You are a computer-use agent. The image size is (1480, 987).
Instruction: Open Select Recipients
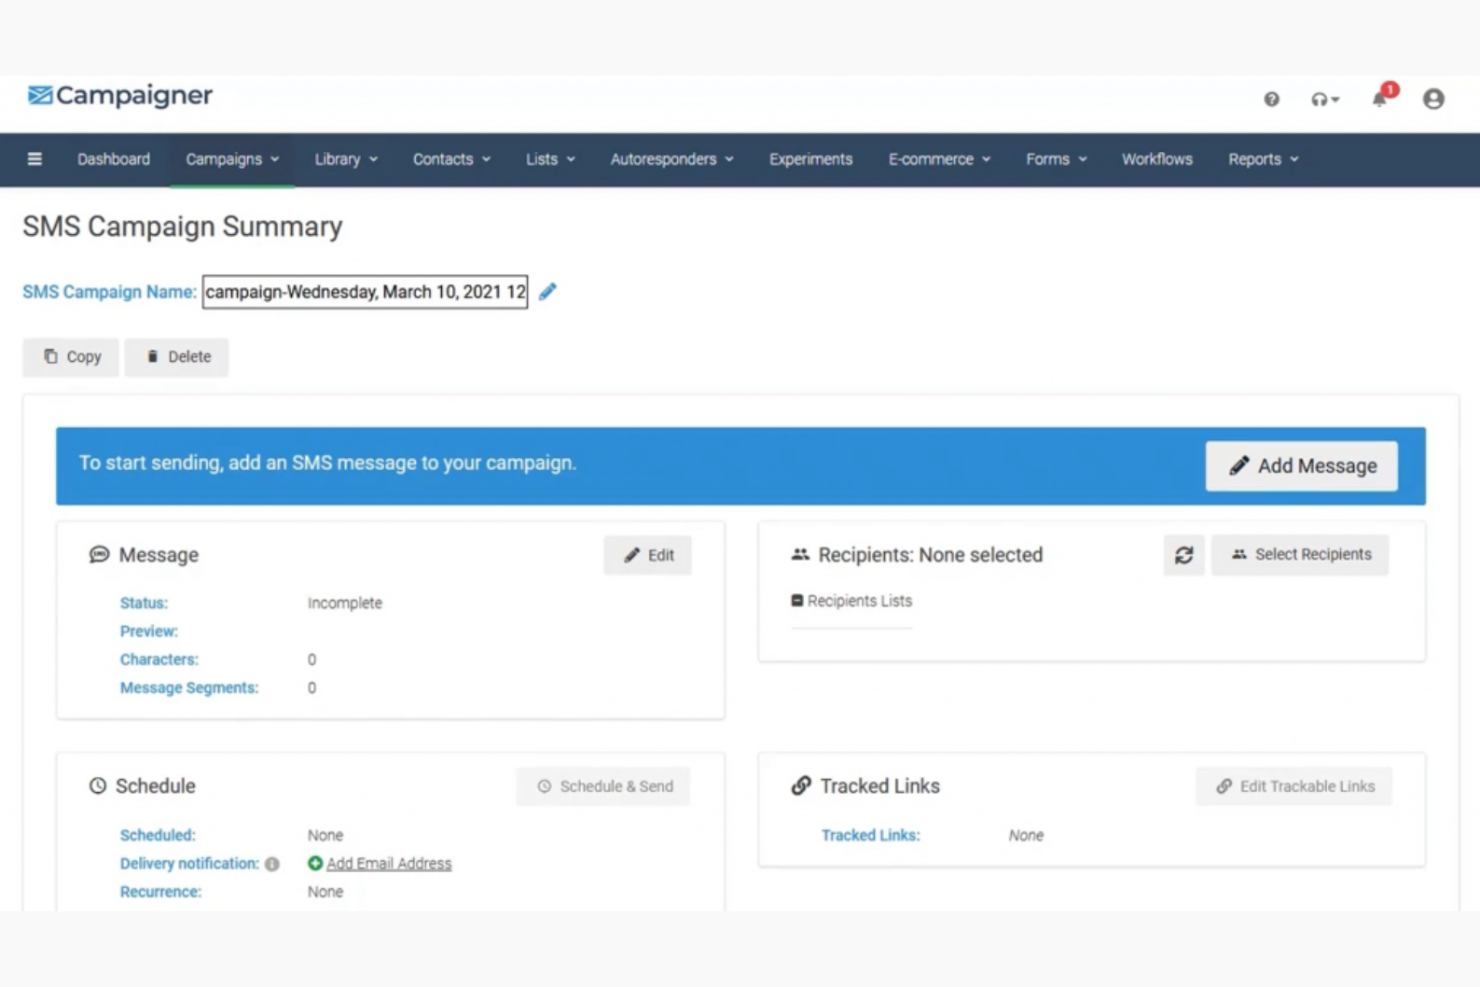[x=1300, y=554]
